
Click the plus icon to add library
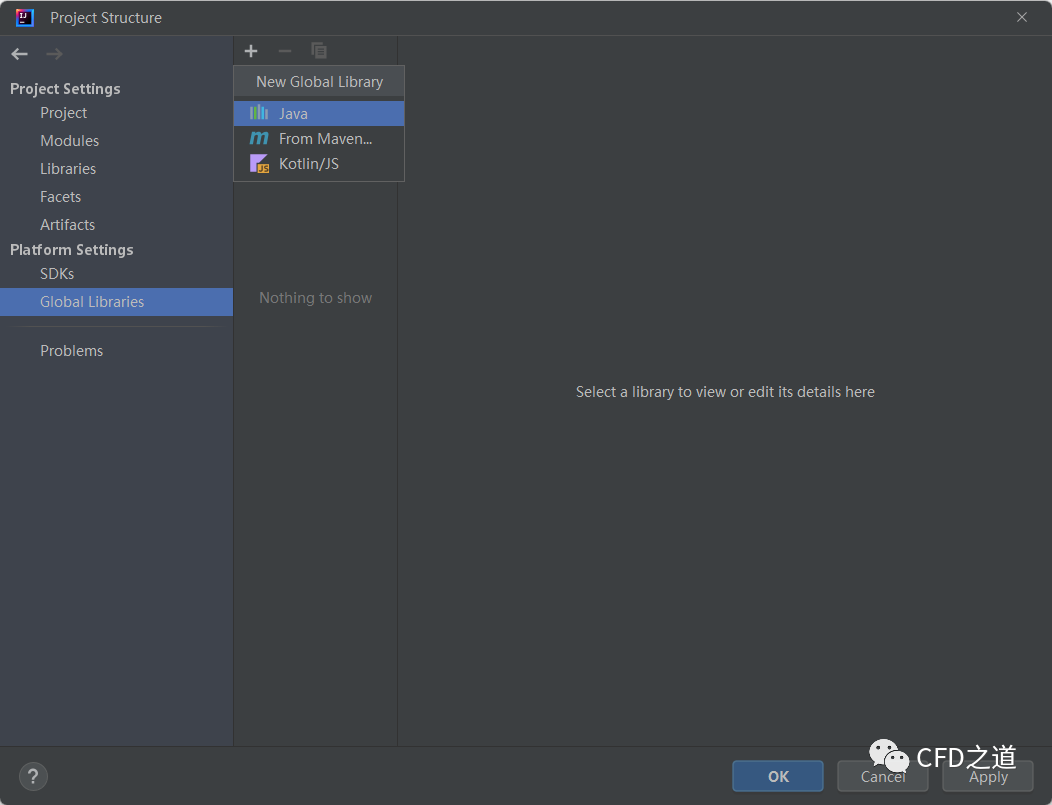[251, 51]
